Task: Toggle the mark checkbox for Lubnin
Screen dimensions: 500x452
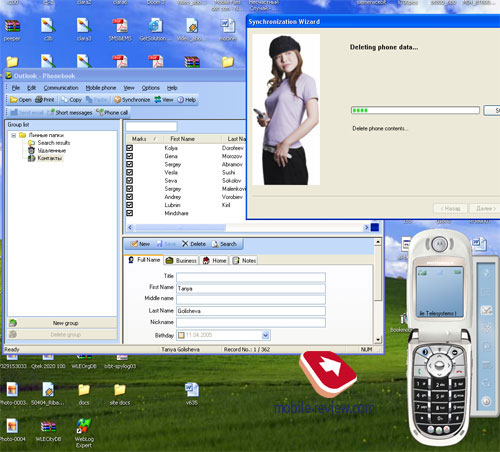Action: tap(130, 205)
